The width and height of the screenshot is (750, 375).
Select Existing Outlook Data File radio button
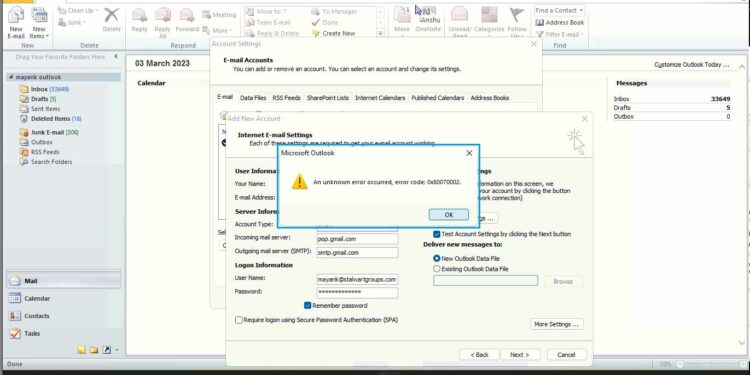436,269
